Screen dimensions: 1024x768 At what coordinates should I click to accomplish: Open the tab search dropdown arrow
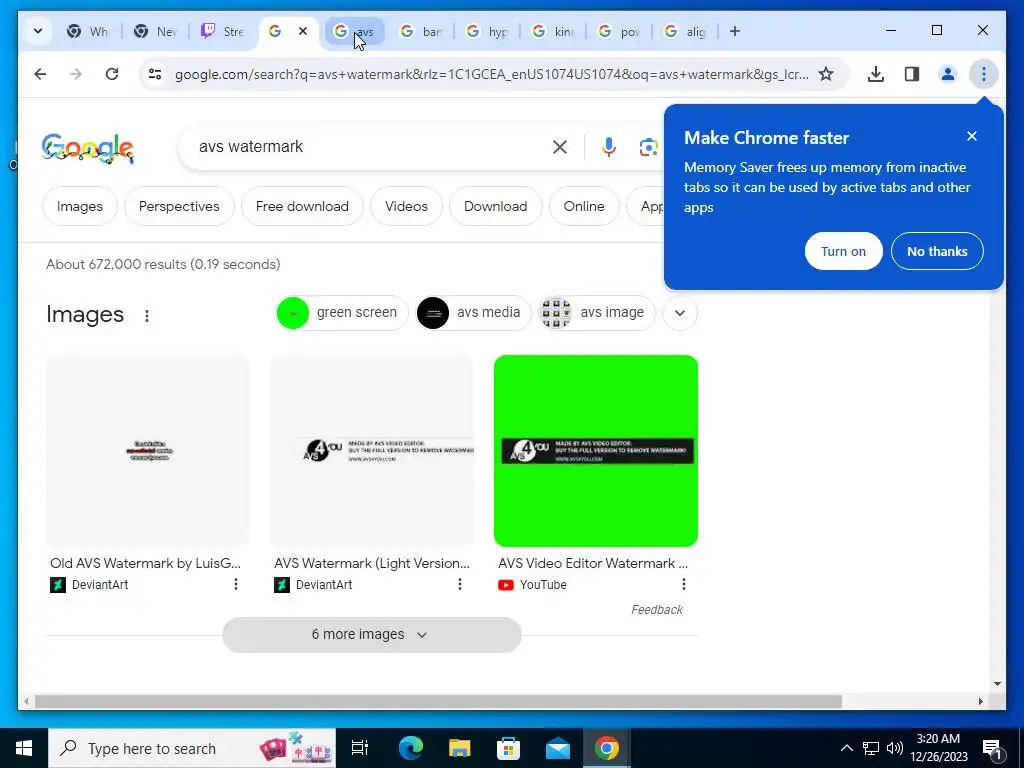[x=38, y=31]
